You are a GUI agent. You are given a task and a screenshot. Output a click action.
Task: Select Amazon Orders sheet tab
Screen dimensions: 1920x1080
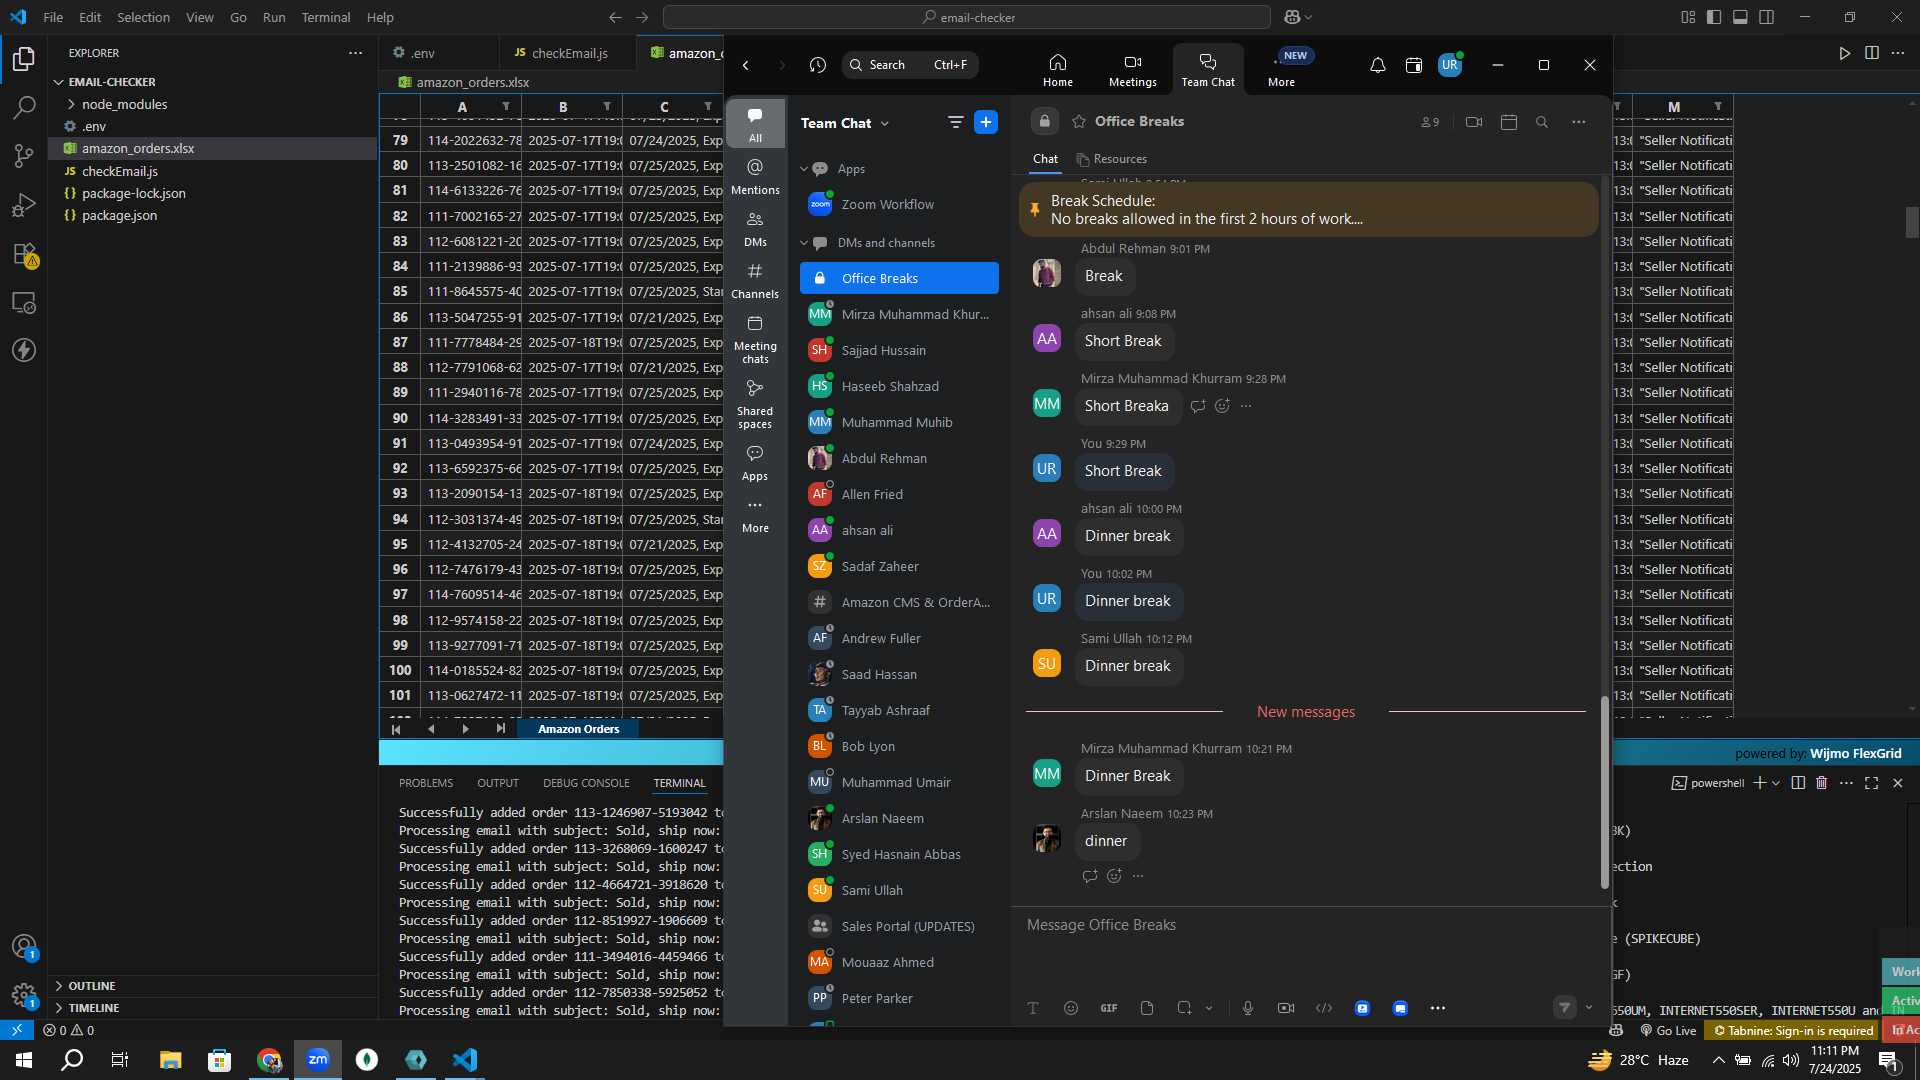tap(578, 729)
